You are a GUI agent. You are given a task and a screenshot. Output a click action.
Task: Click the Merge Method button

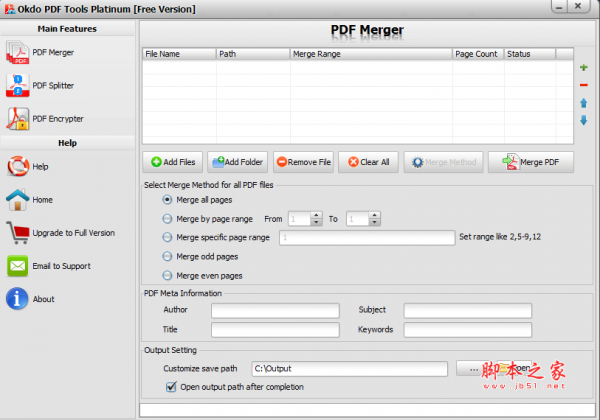(443, 162)
